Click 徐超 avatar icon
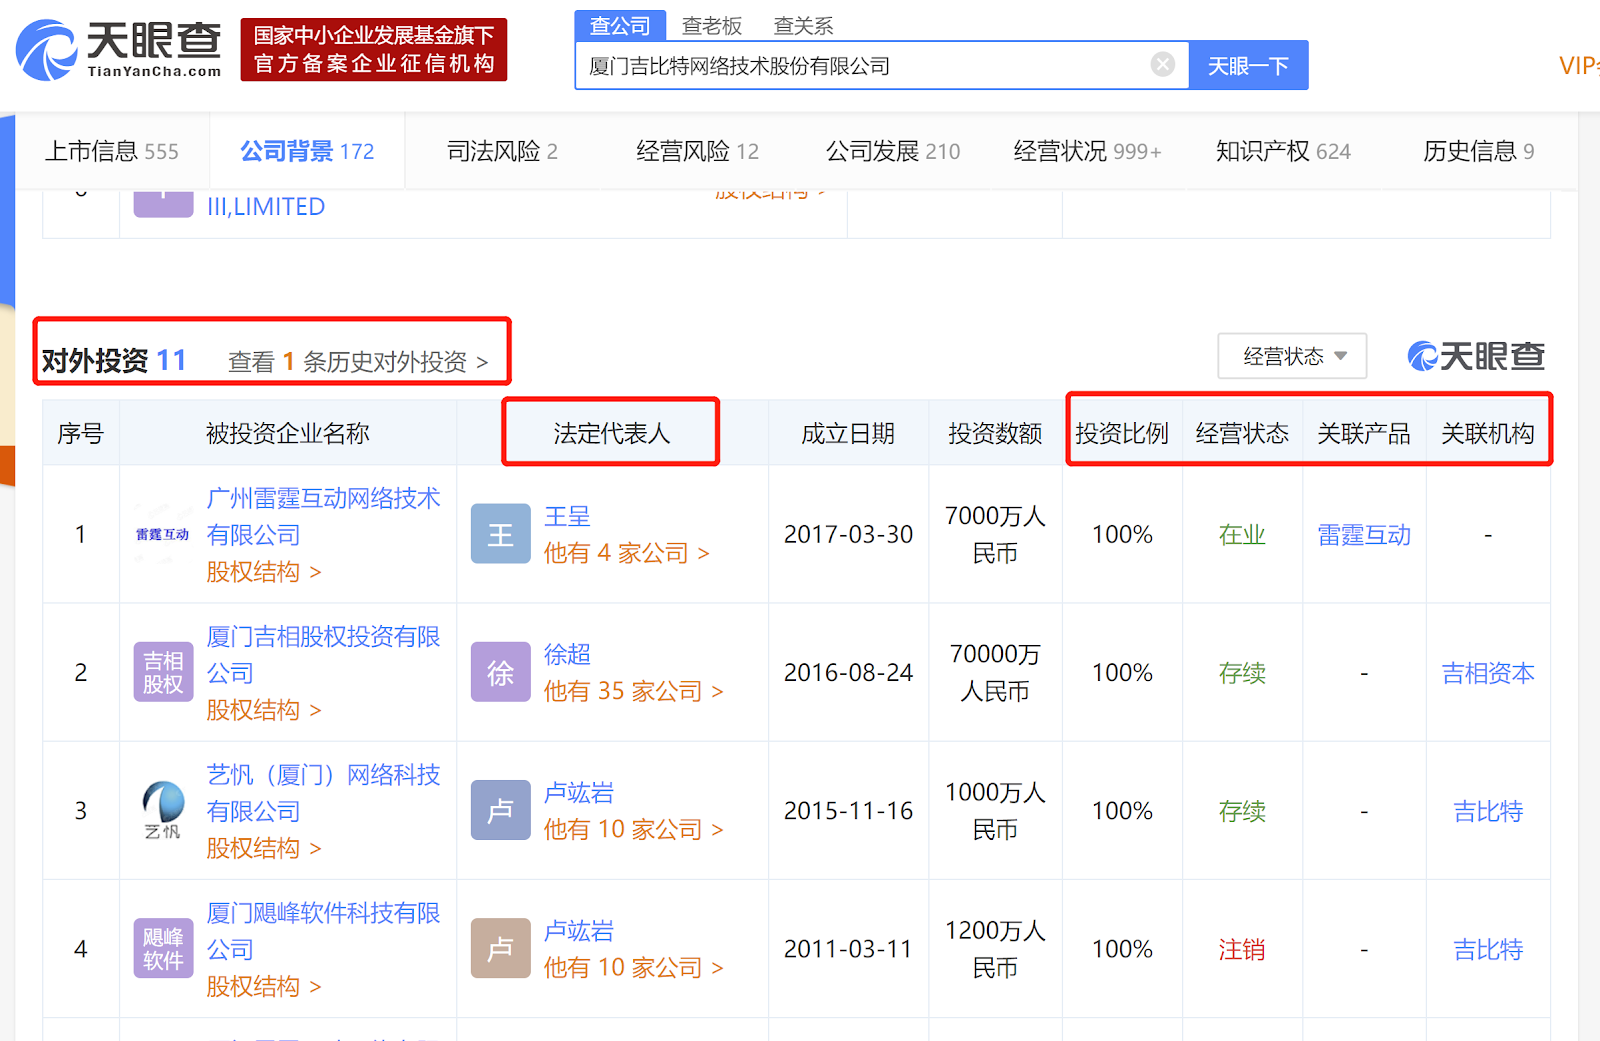The height and width of the screenshot is (1041, 1600). [x=500, y=672]
